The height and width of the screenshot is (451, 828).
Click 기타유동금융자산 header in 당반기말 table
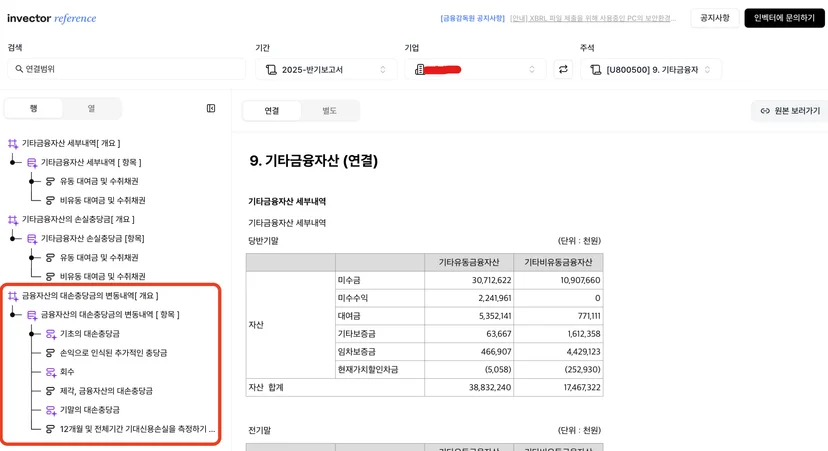[469, 262]
